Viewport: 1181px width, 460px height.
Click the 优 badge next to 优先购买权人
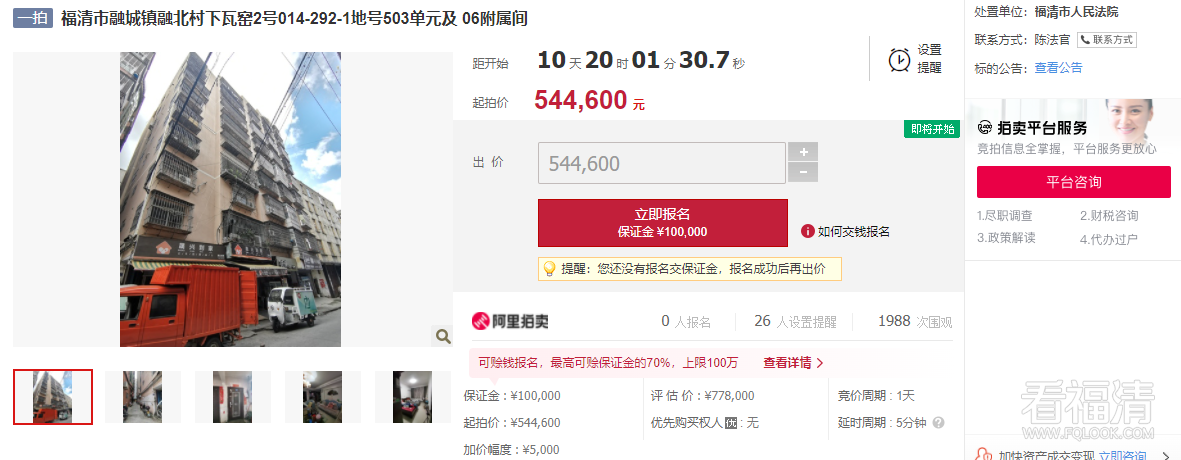(x=730, y=423)
